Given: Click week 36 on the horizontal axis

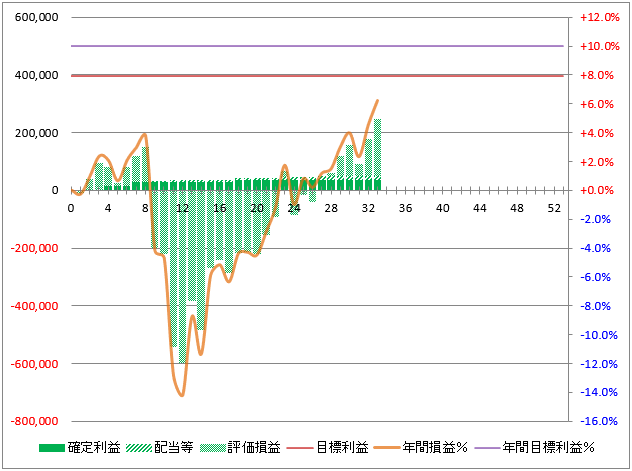Looking at the screenshot, I should point(405,208).
